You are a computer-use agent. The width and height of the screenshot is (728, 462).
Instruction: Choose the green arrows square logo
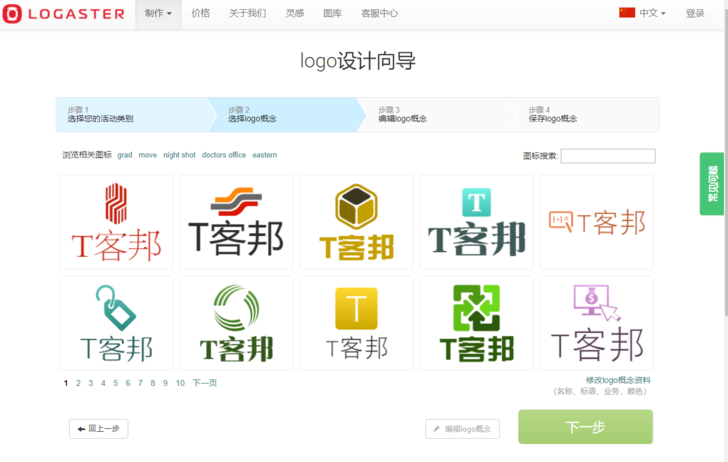click(x=476, y=324)
